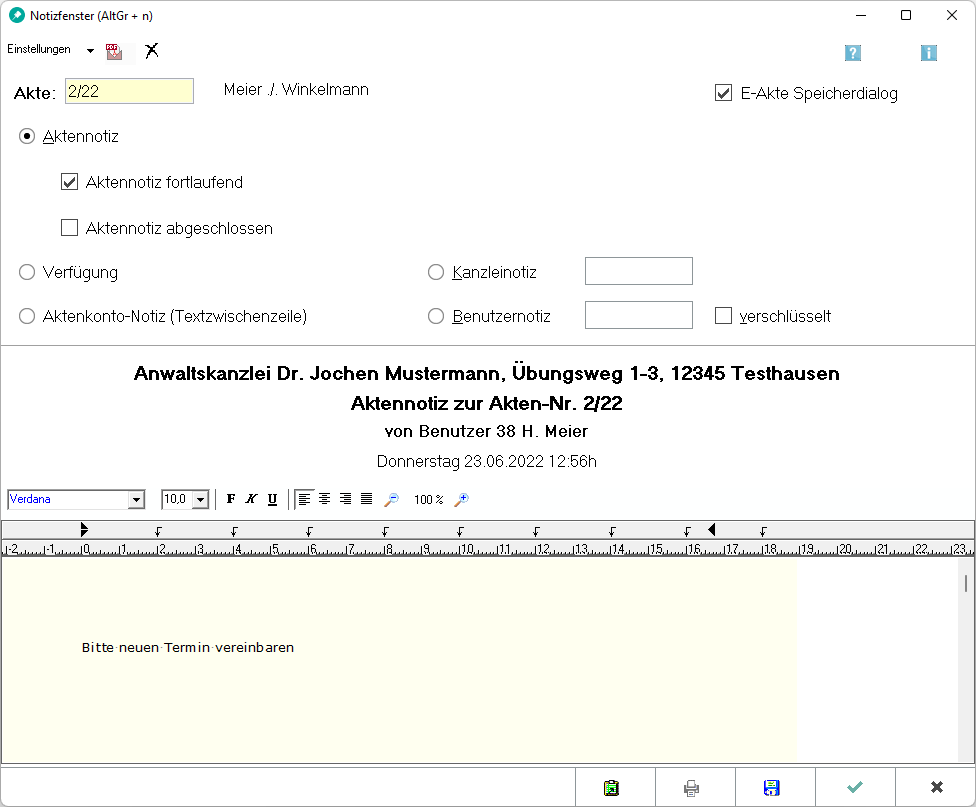Toggle E-Akte Speicherdialog checkbox
This screenshot has width=976, height=807.
pyautogui.click(x=723, y=93)
